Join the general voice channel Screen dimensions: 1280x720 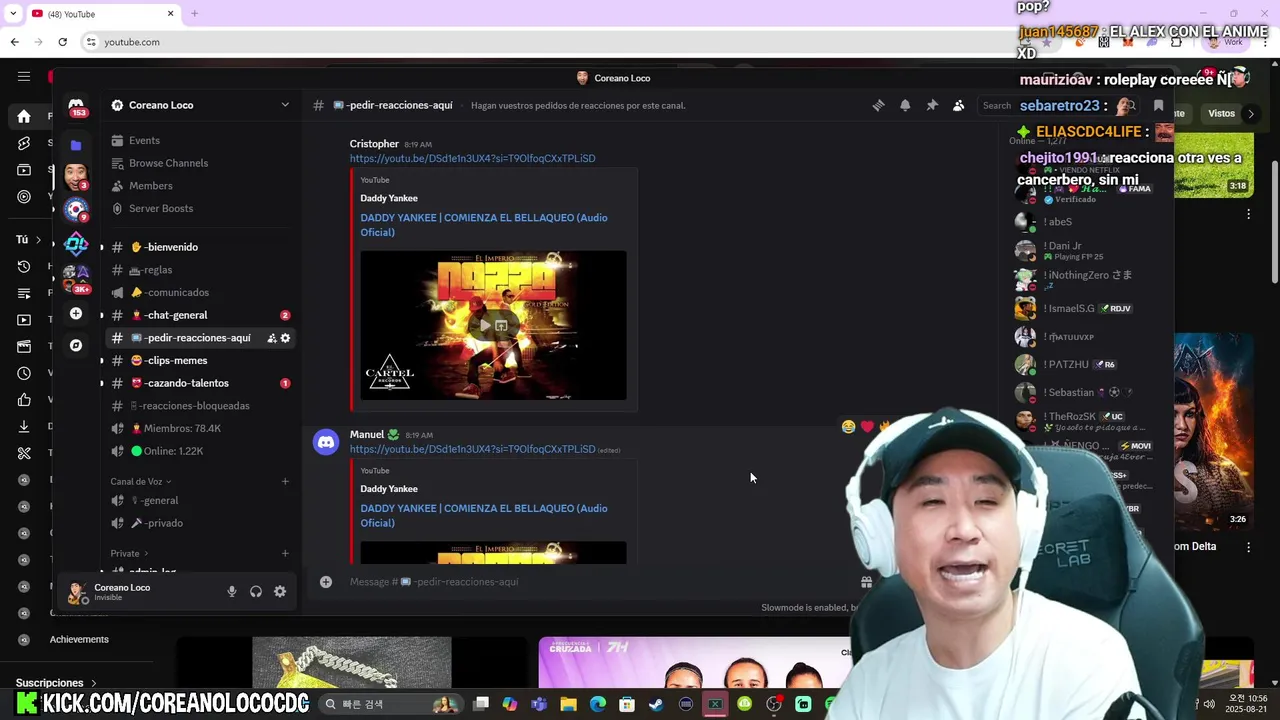click(200, 500)
